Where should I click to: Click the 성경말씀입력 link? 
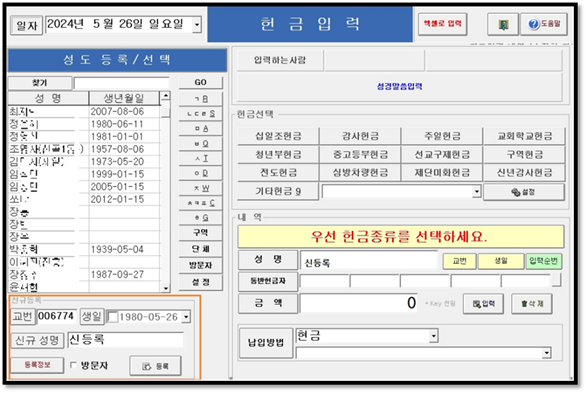click(399, 87)
